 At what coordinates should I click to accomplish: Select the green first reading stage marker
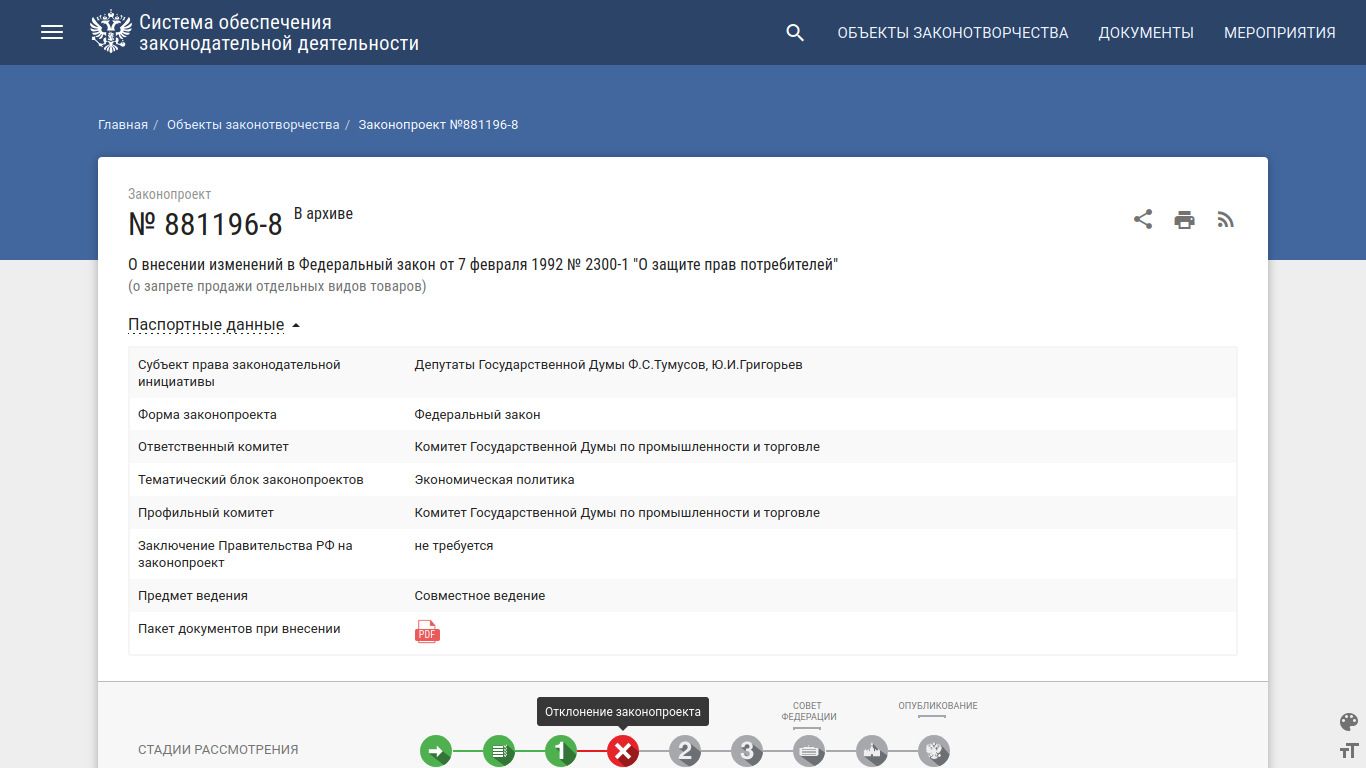pyautogui.click(x=560, y=751)
